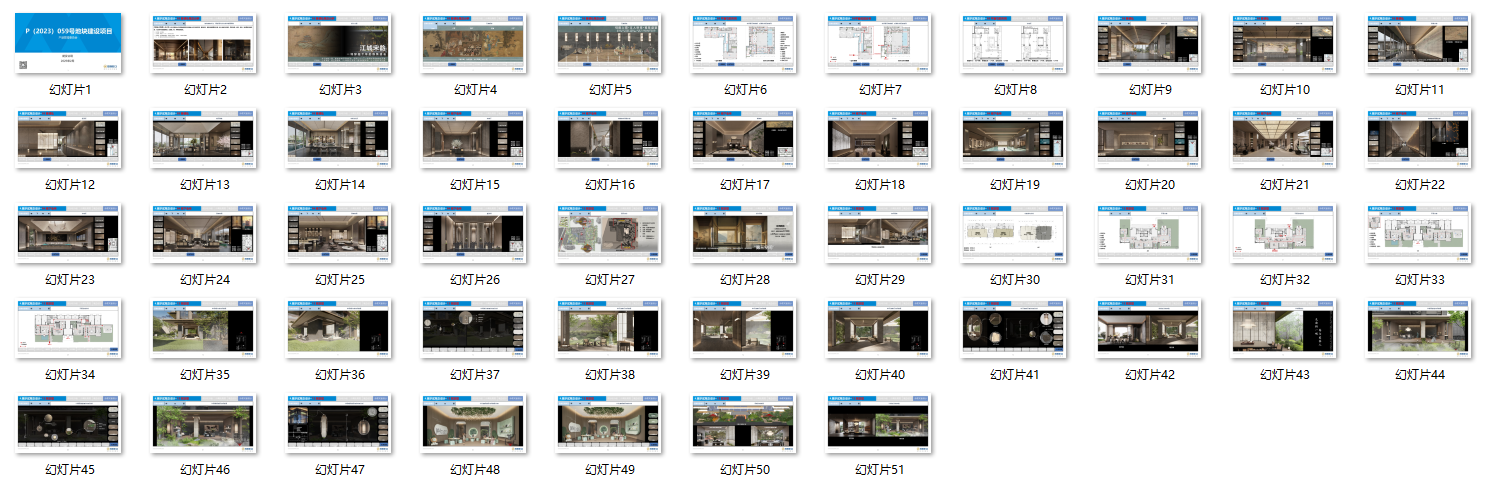Click the text label 幻灯片46
1486x489 pixels.
[x=206, y=470]
